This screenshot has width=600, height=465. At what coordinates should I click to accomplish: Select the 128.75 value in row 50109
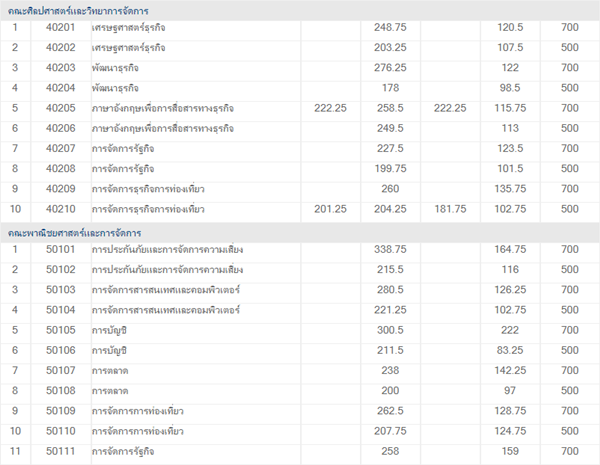510,411
